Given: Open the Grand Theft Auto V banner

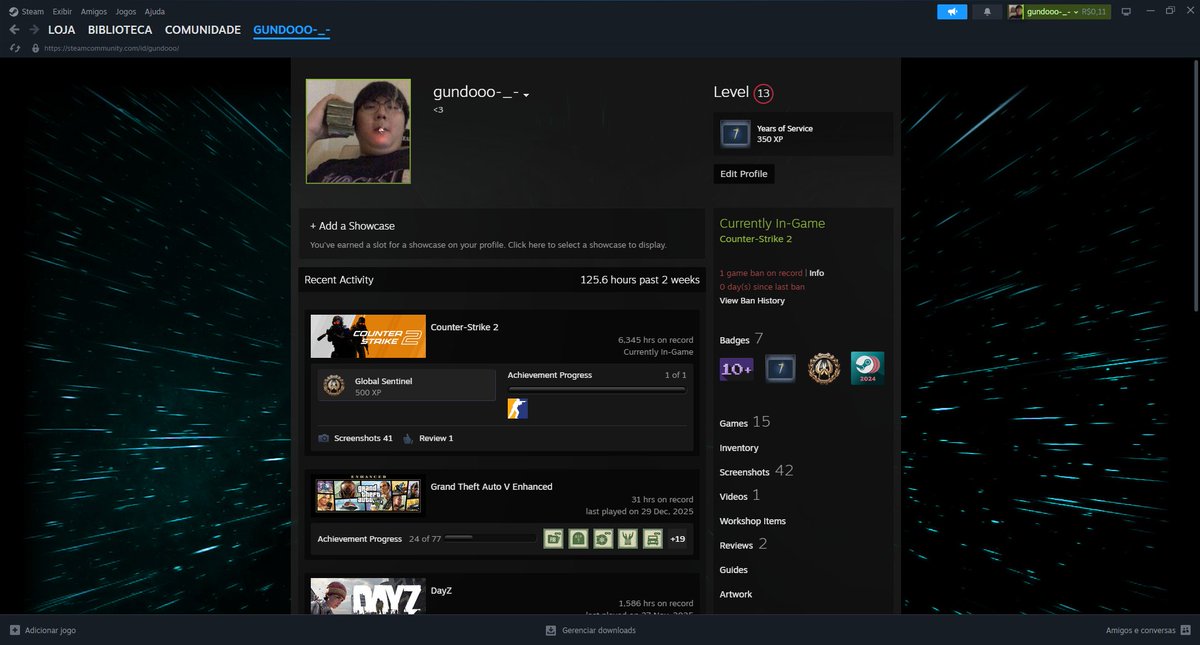Looking at the screenshot, I should click(368, 496).
